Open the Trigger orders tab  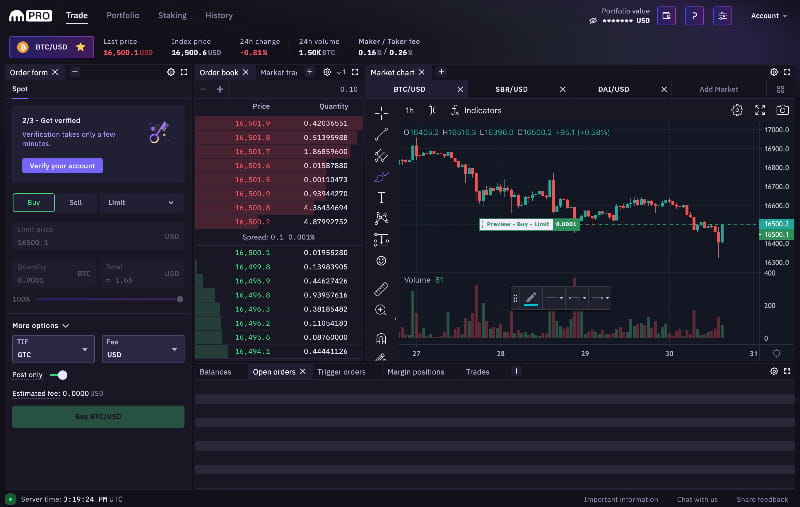tap(341, 372)
